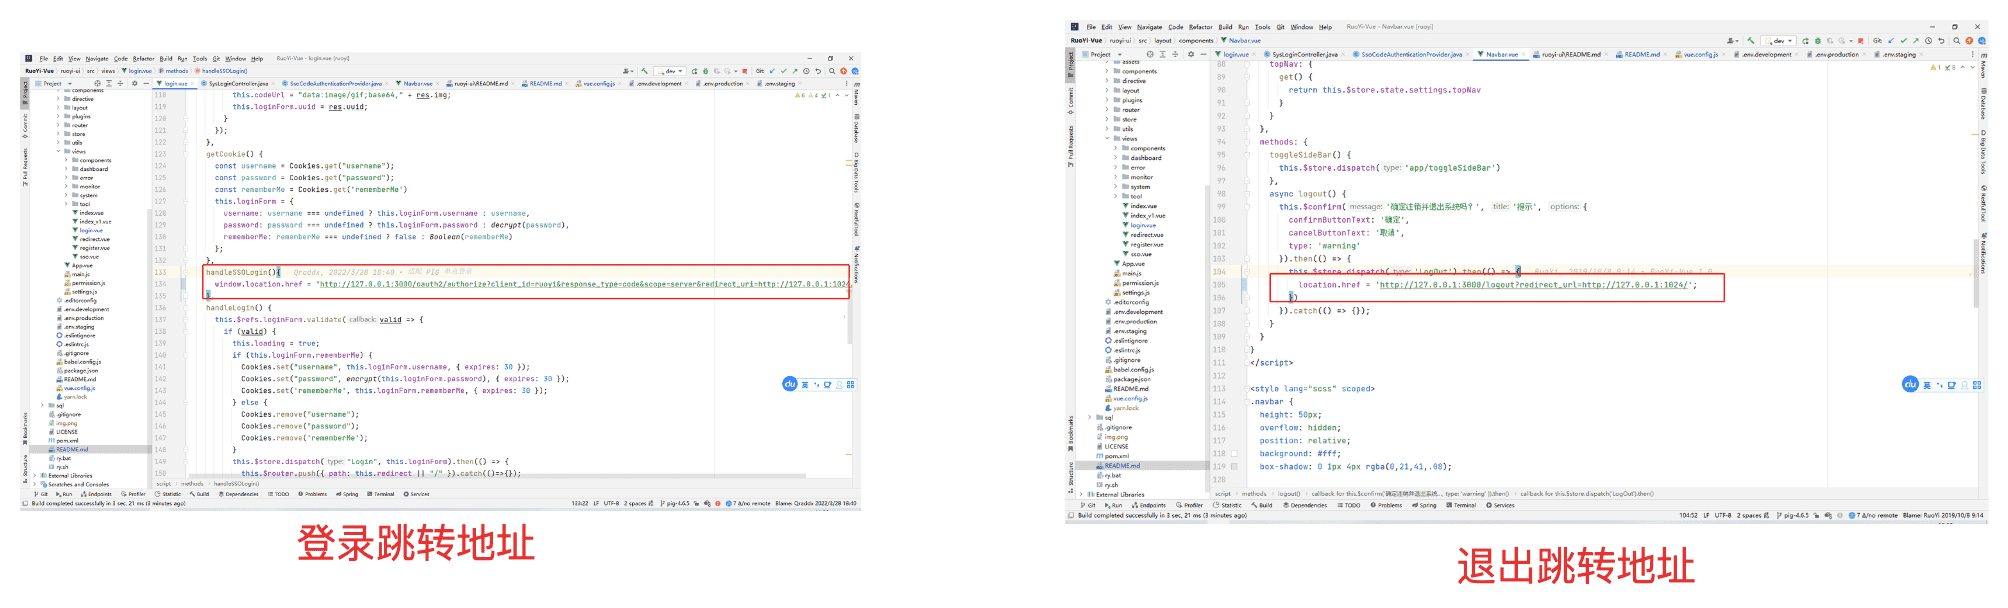2008x608 pixels.
Task: Expand the sql folder in Navbar.vue window tree
Action: pyautogui.click(x=1091, y=418)
